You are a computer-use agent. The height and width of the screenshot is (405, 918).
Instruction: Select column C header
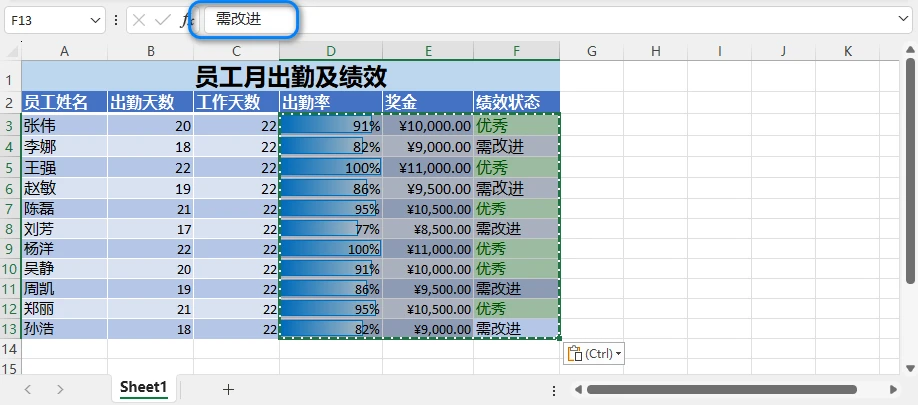pyautogui.click(x=236, y=52)
